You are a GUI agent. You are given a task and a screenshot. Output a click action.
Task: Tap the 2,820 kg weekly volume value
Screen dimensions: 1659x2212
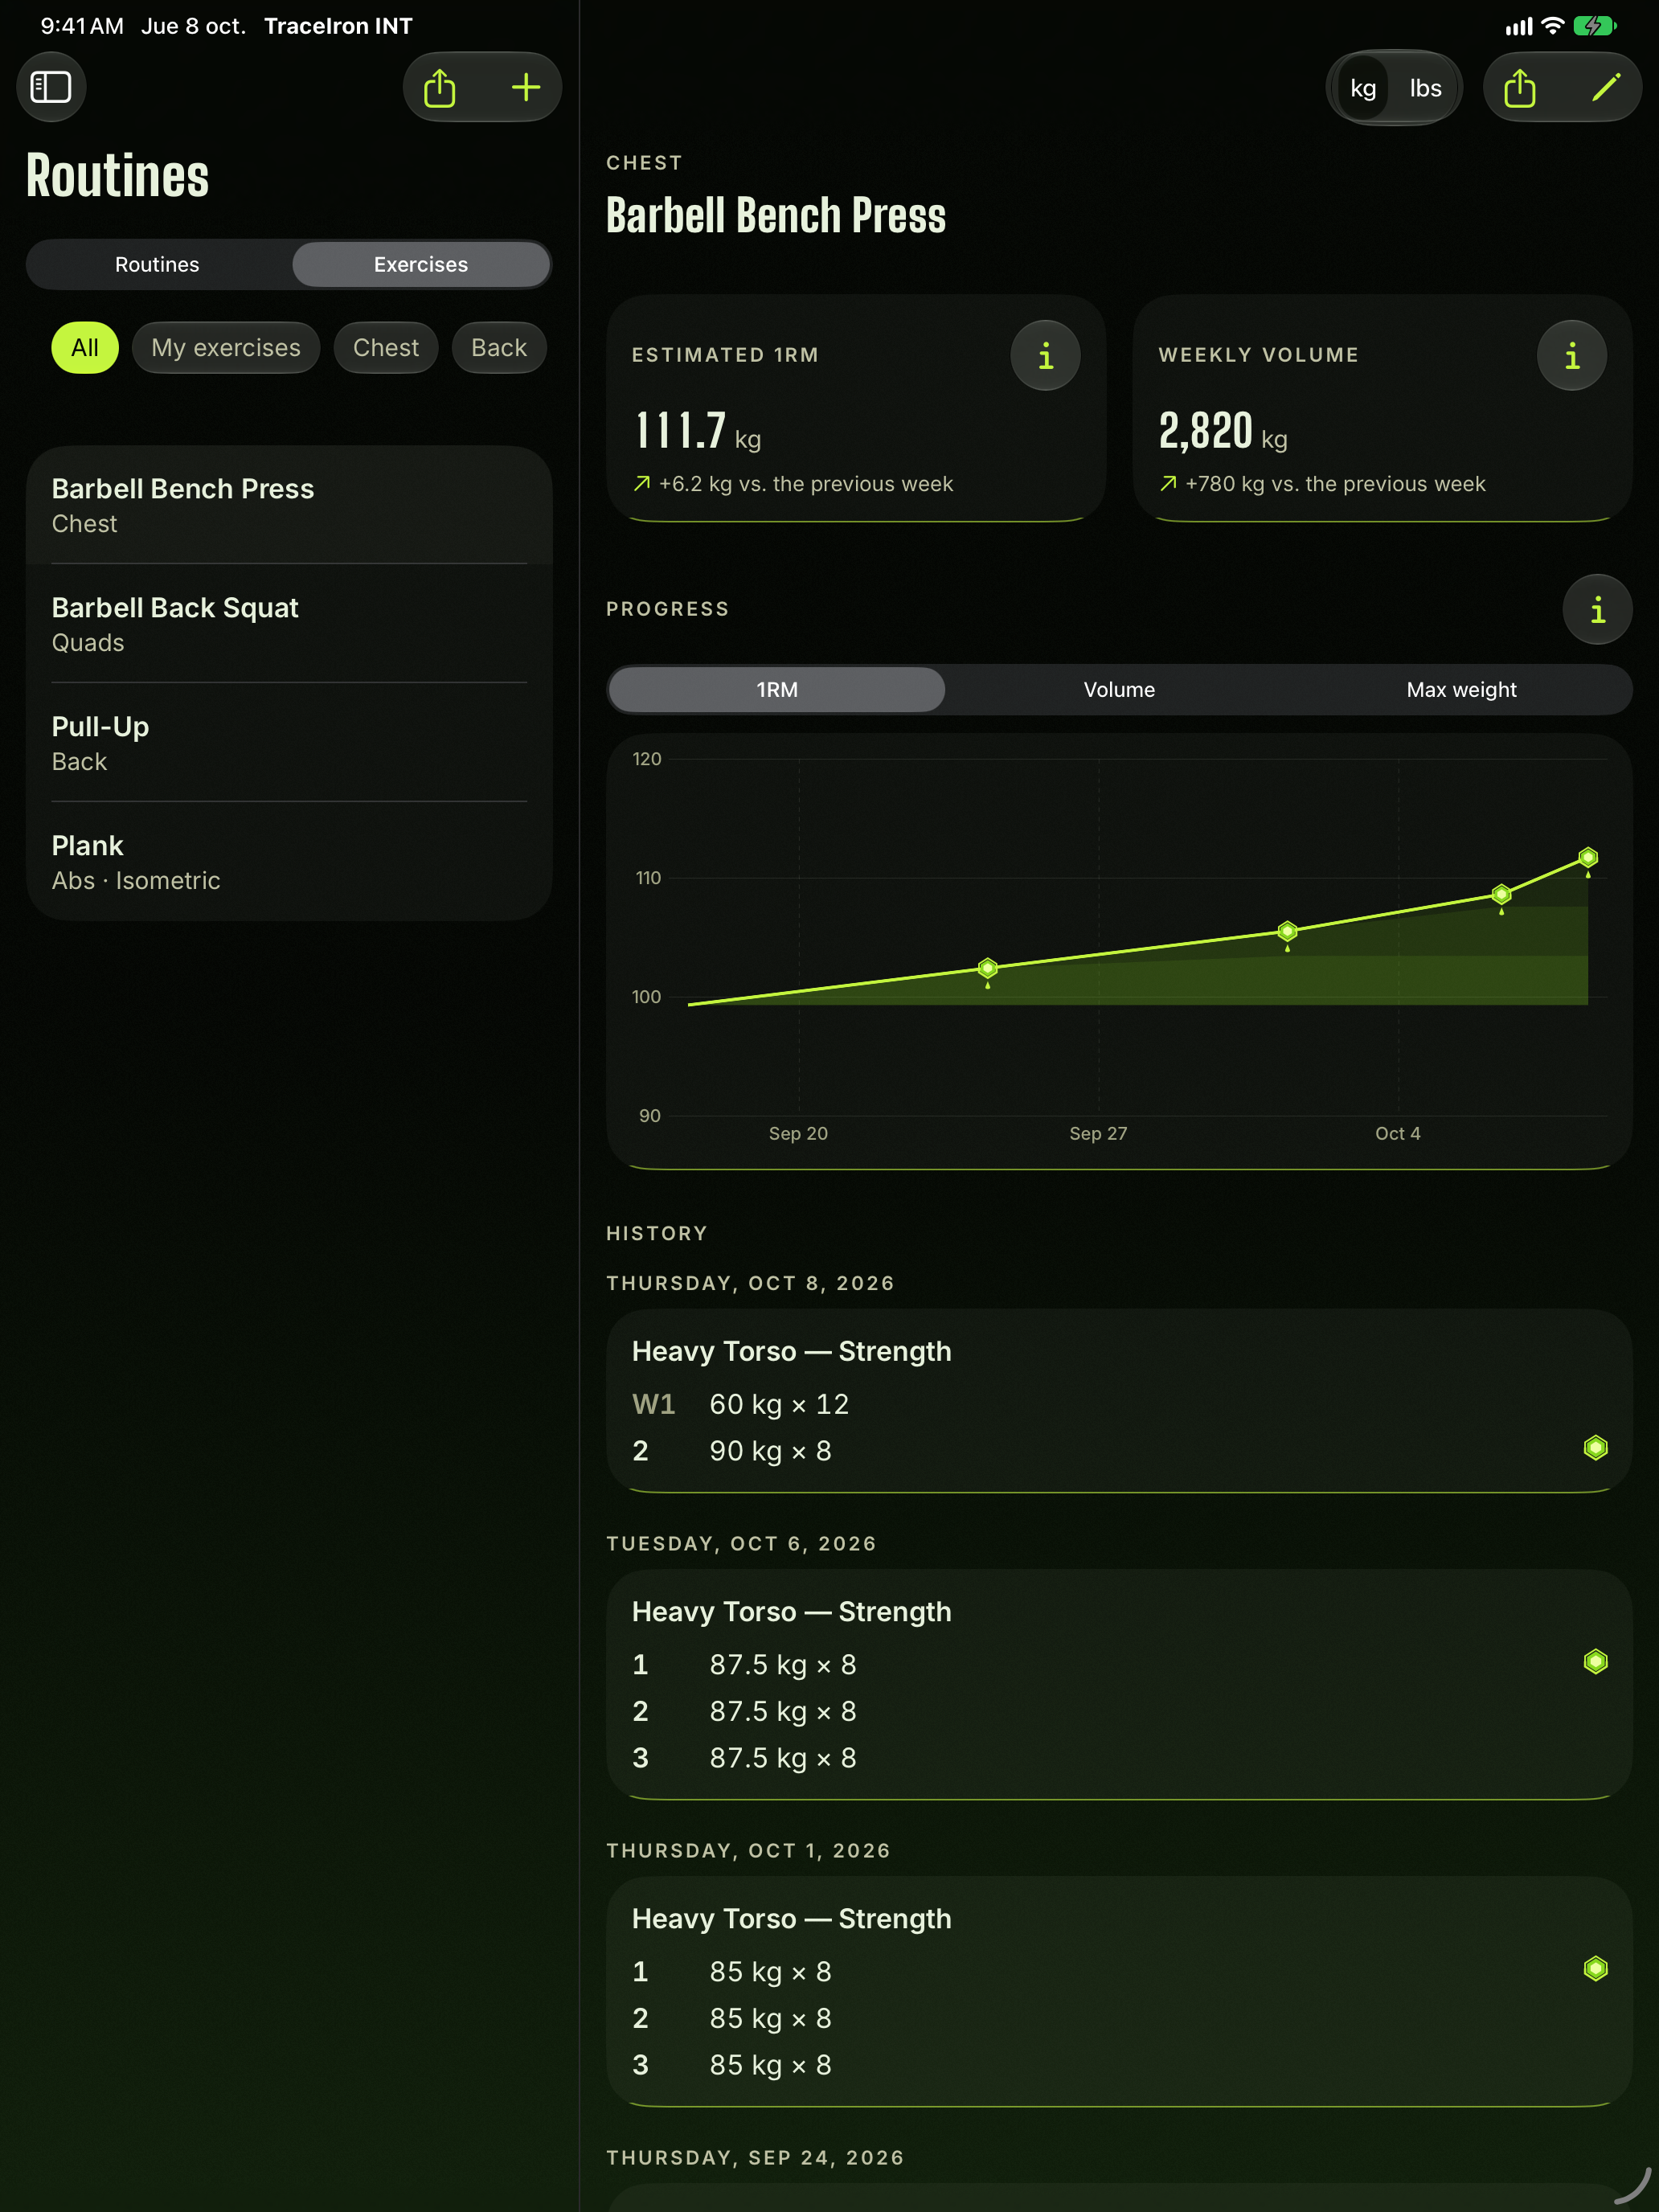[1223, 432]
